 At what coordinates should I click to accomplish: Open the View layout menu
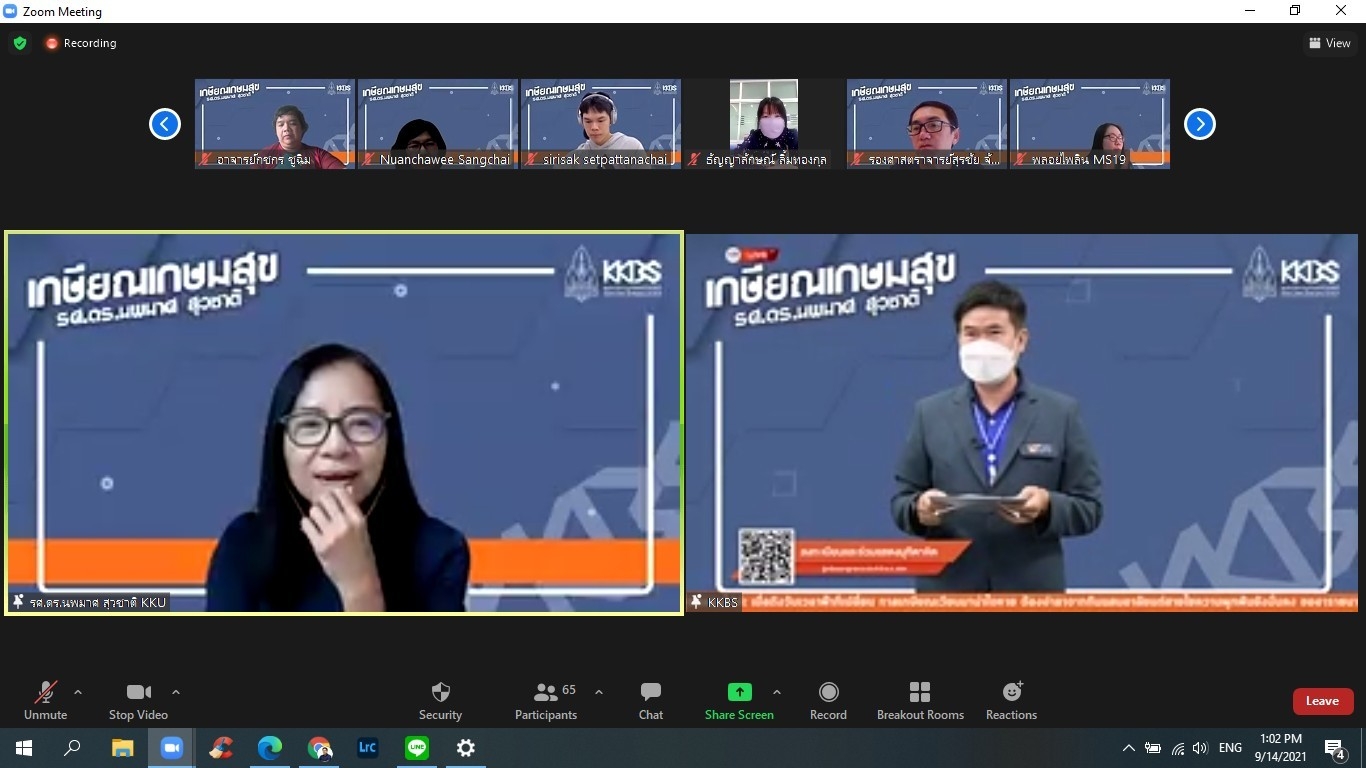pyautogui.click(x=1329, y=43)
